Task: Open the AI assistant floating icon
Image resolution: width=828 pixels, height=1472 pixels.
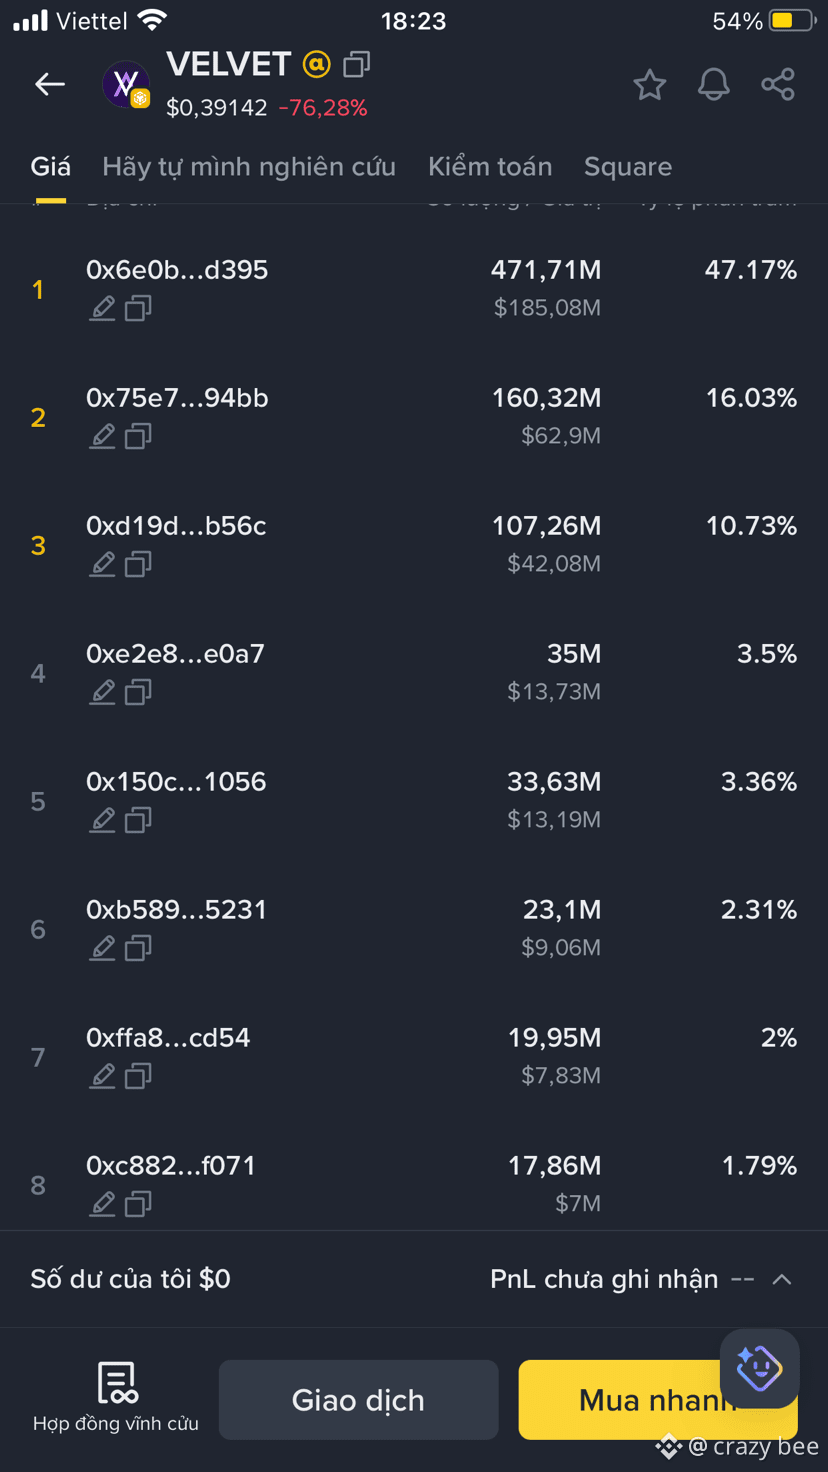Action: point(760,1368)
